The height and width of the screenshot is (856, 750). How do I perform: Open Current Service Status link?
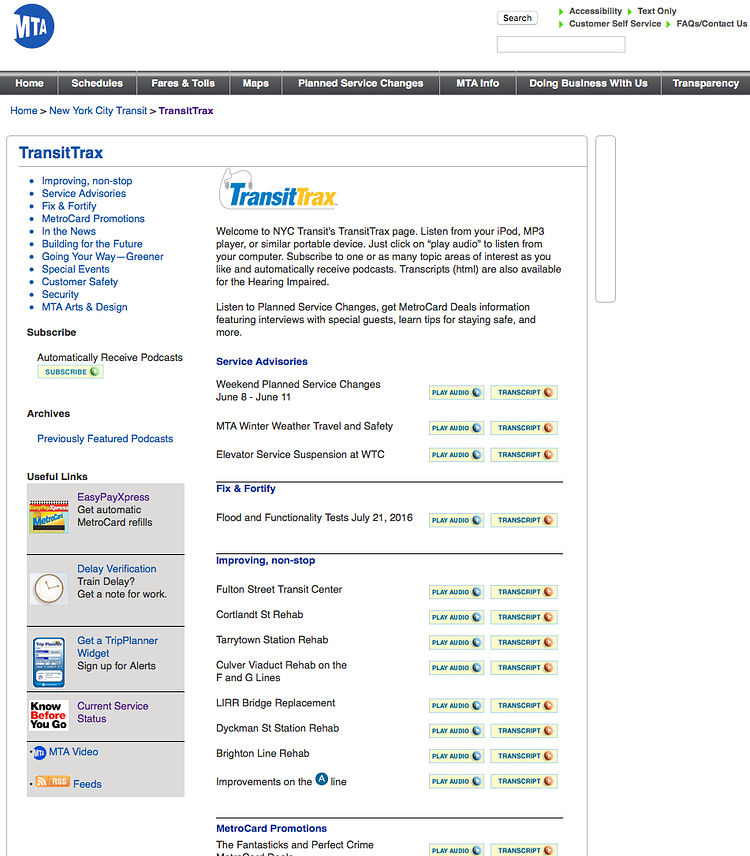(112, 712)
